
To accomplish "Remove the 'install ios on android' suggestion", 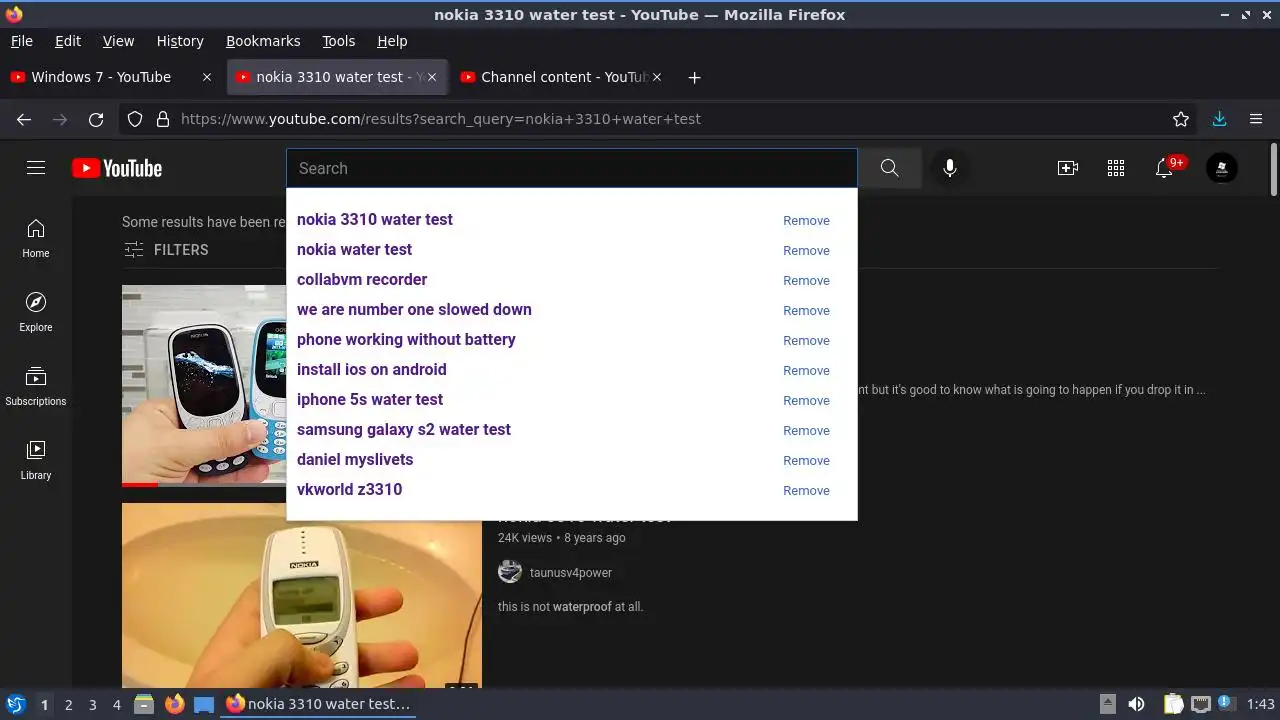I will (806, 370).
